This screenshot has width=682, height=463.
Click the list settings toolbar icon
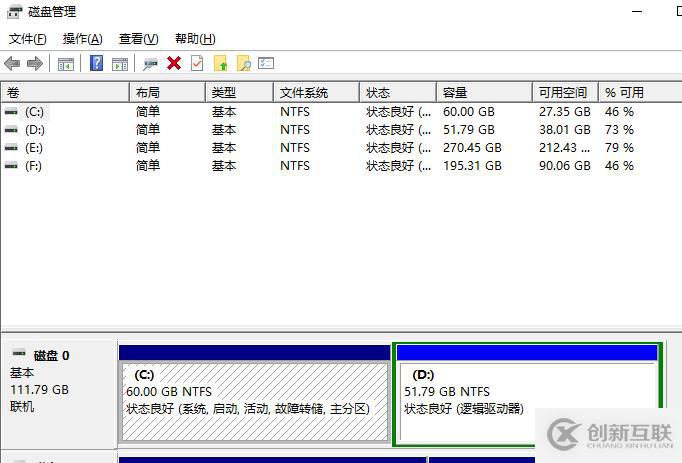(266, 64)
